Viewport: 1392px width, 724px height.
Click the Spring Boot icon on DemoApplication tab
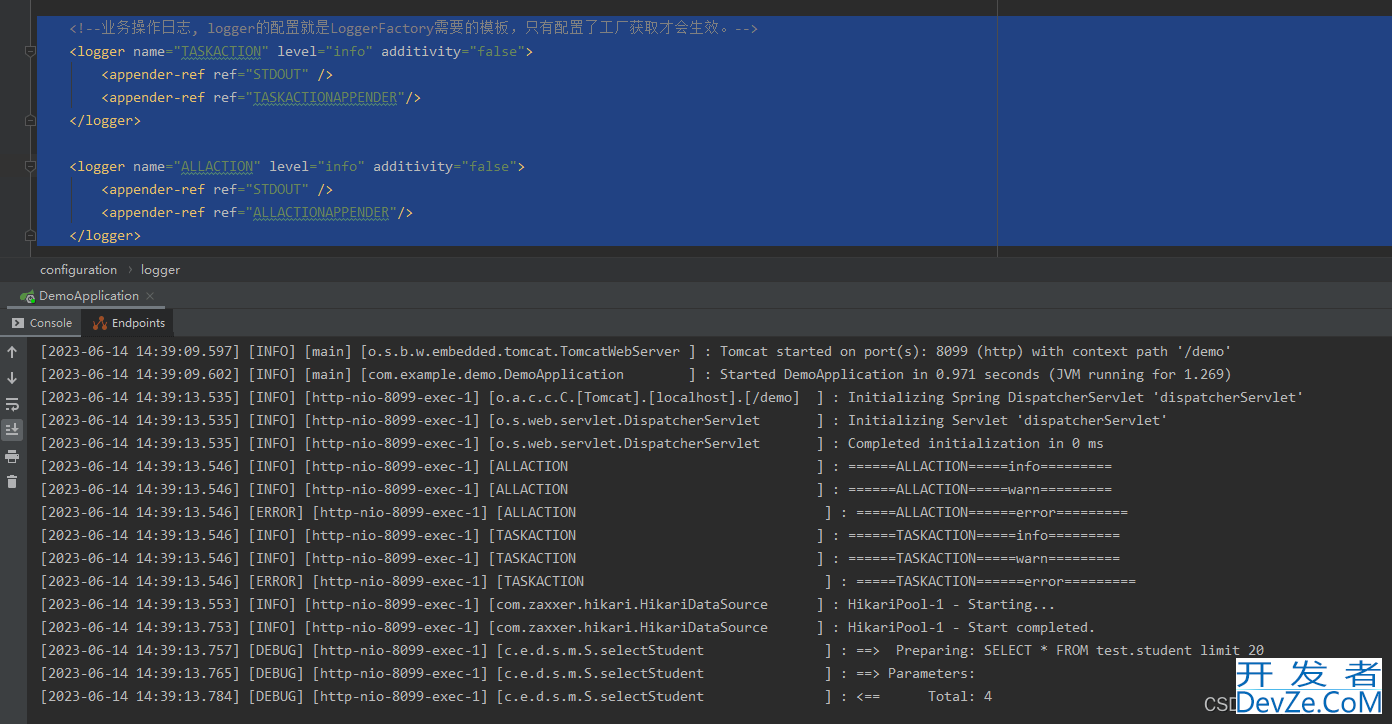27,296
